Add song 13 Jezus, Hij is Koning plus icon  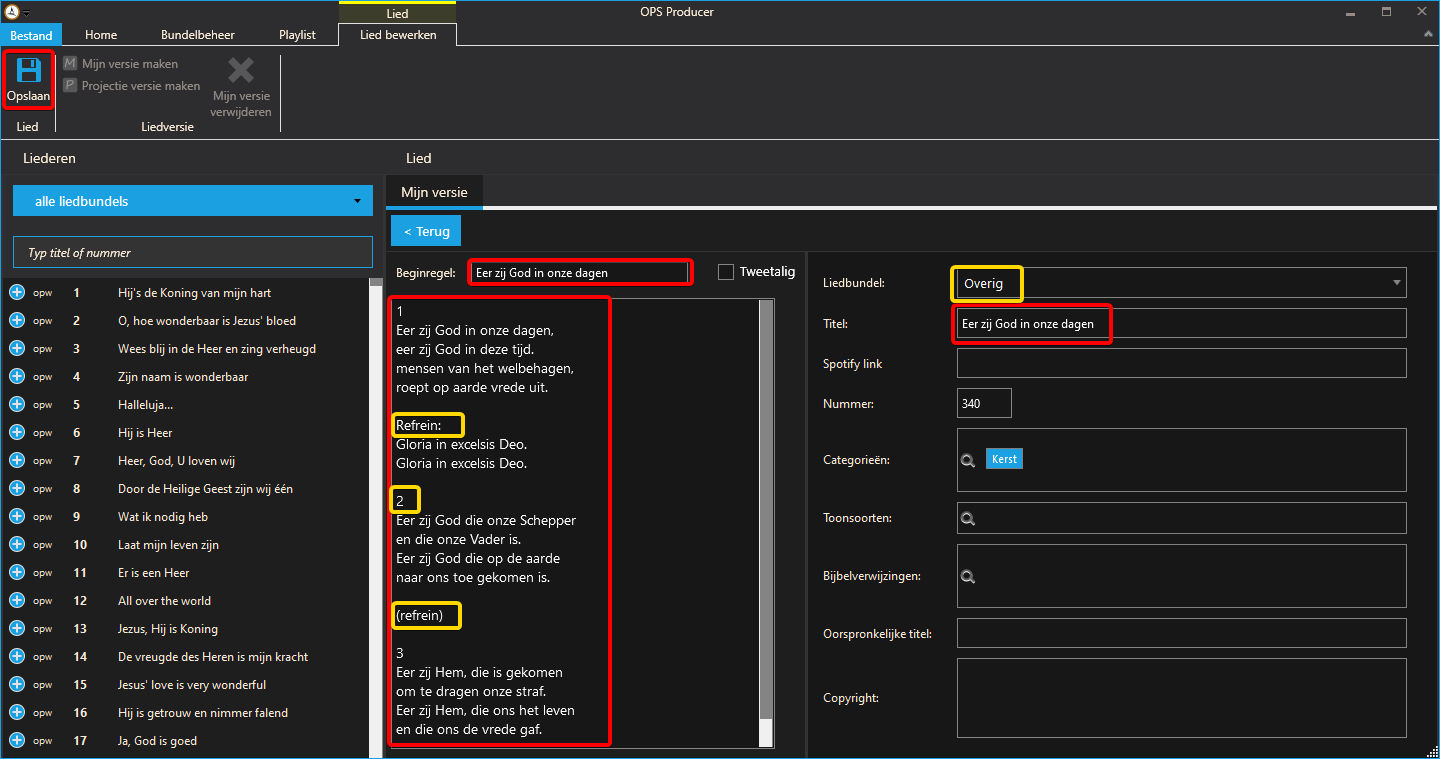tap(17, 629)
